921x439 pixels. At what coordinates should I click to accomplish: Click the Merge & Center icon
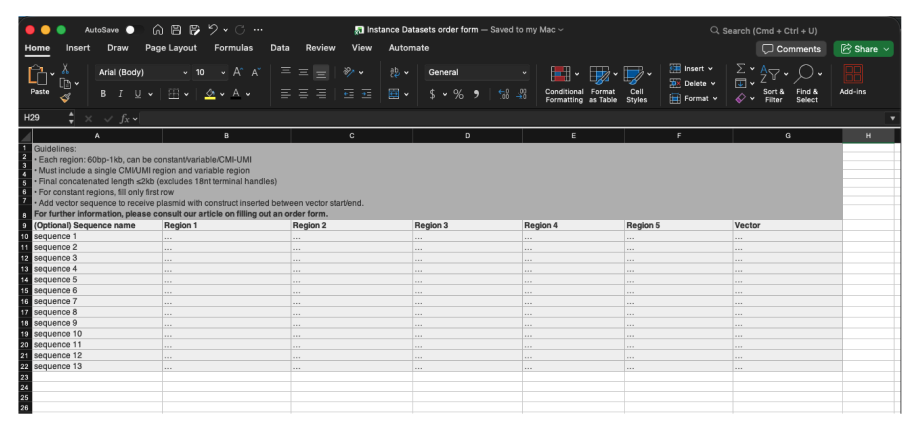pyautogui.click(x=394, y=94)
